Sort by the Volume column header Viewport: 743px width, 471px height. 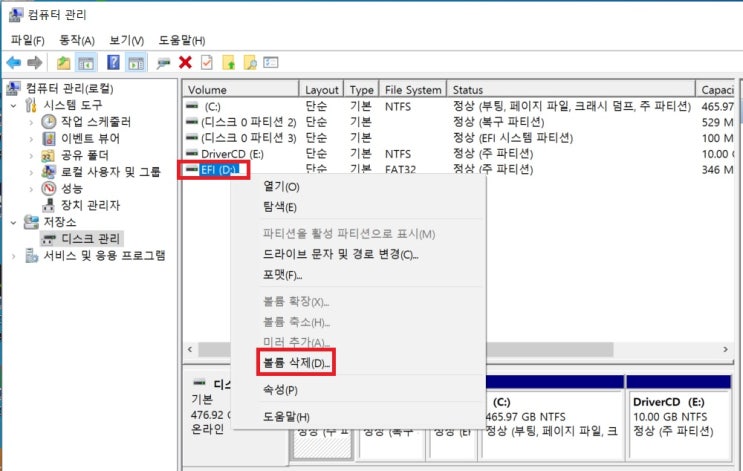pos(241,90)
